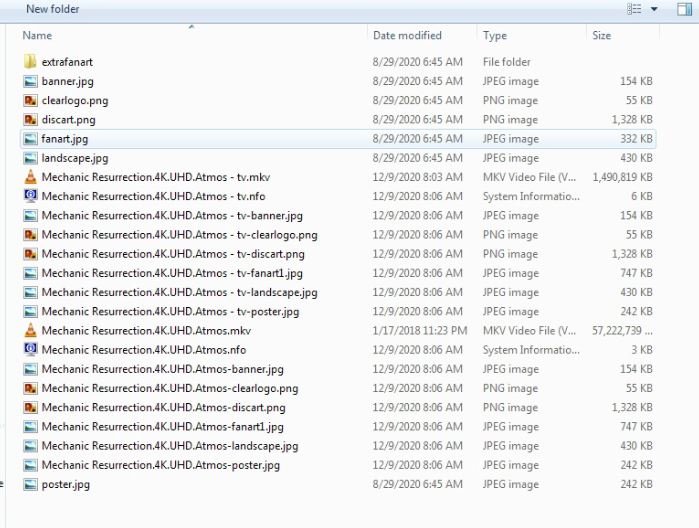Image resolution: width=699 pixels, height=528 pixels.
Task: Click the landscape.jpg file icon
Action: (x=30, y=158)
